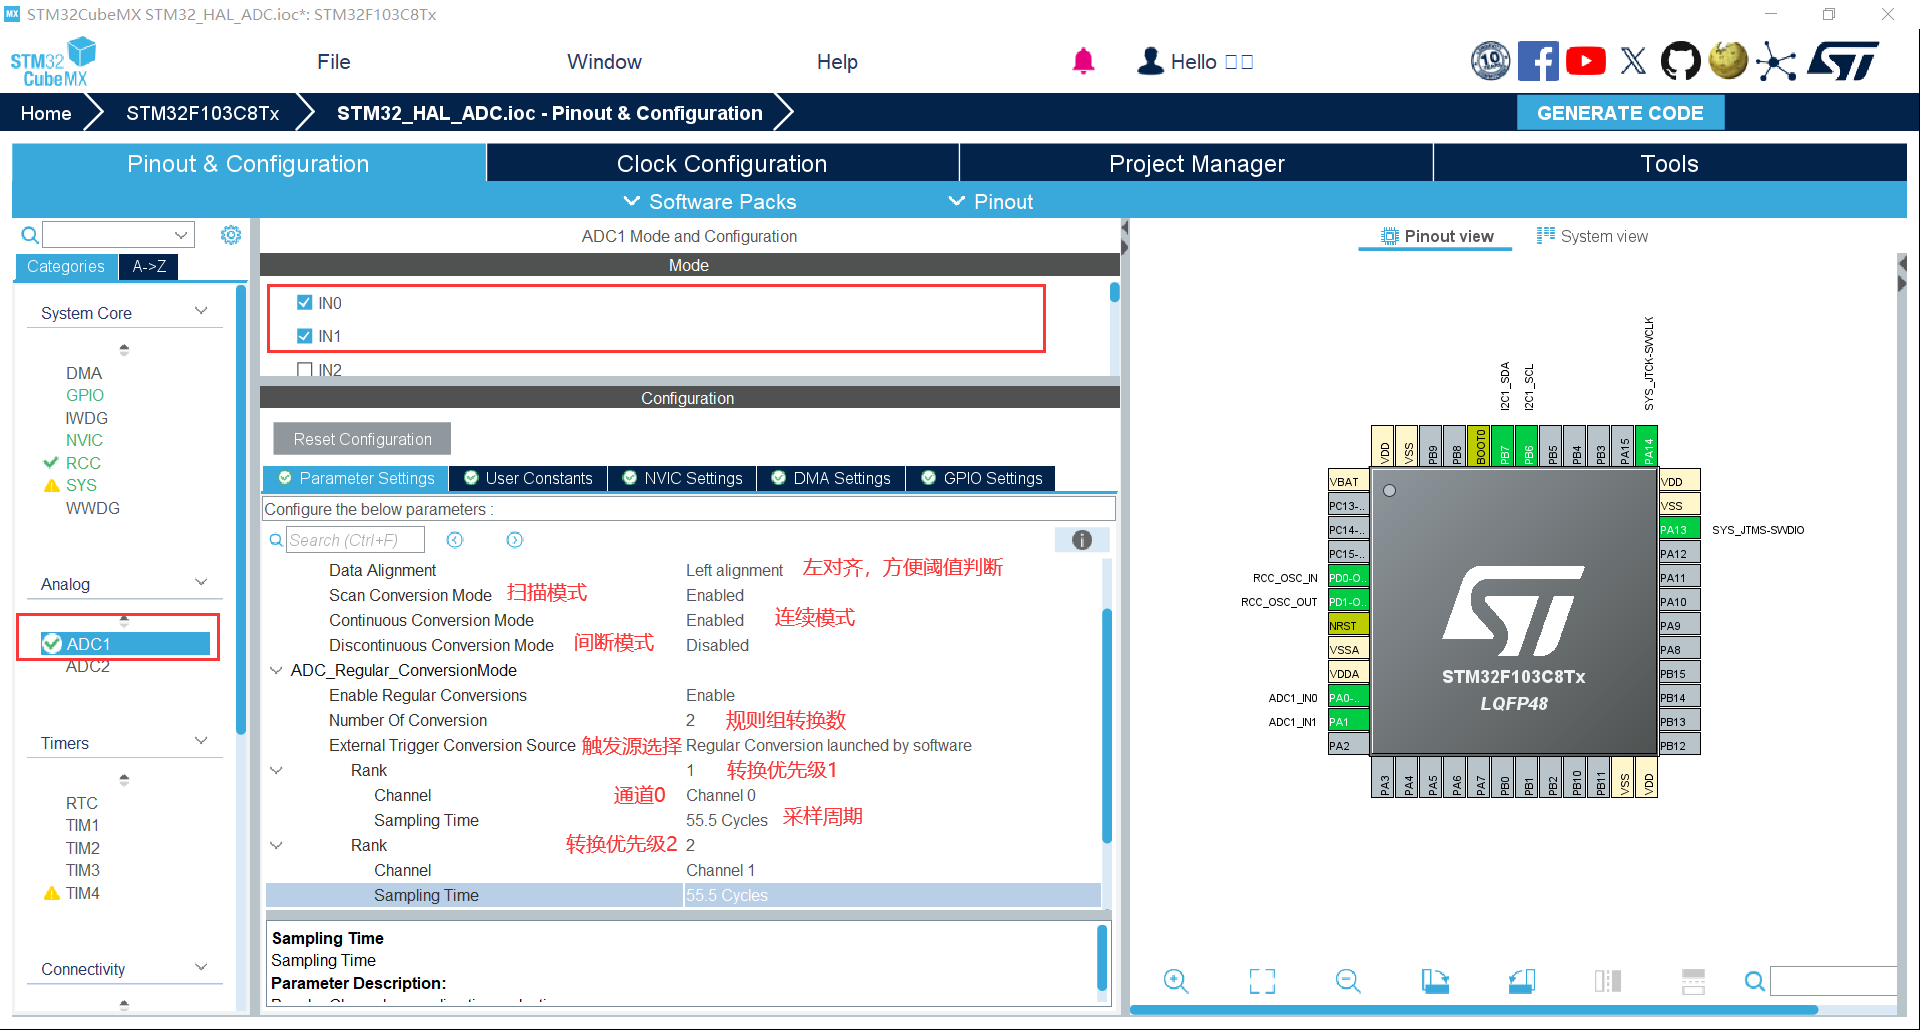Open the File menu
The height and width of the screenshot is (1030, 1920).
click(x=334, y=62)
